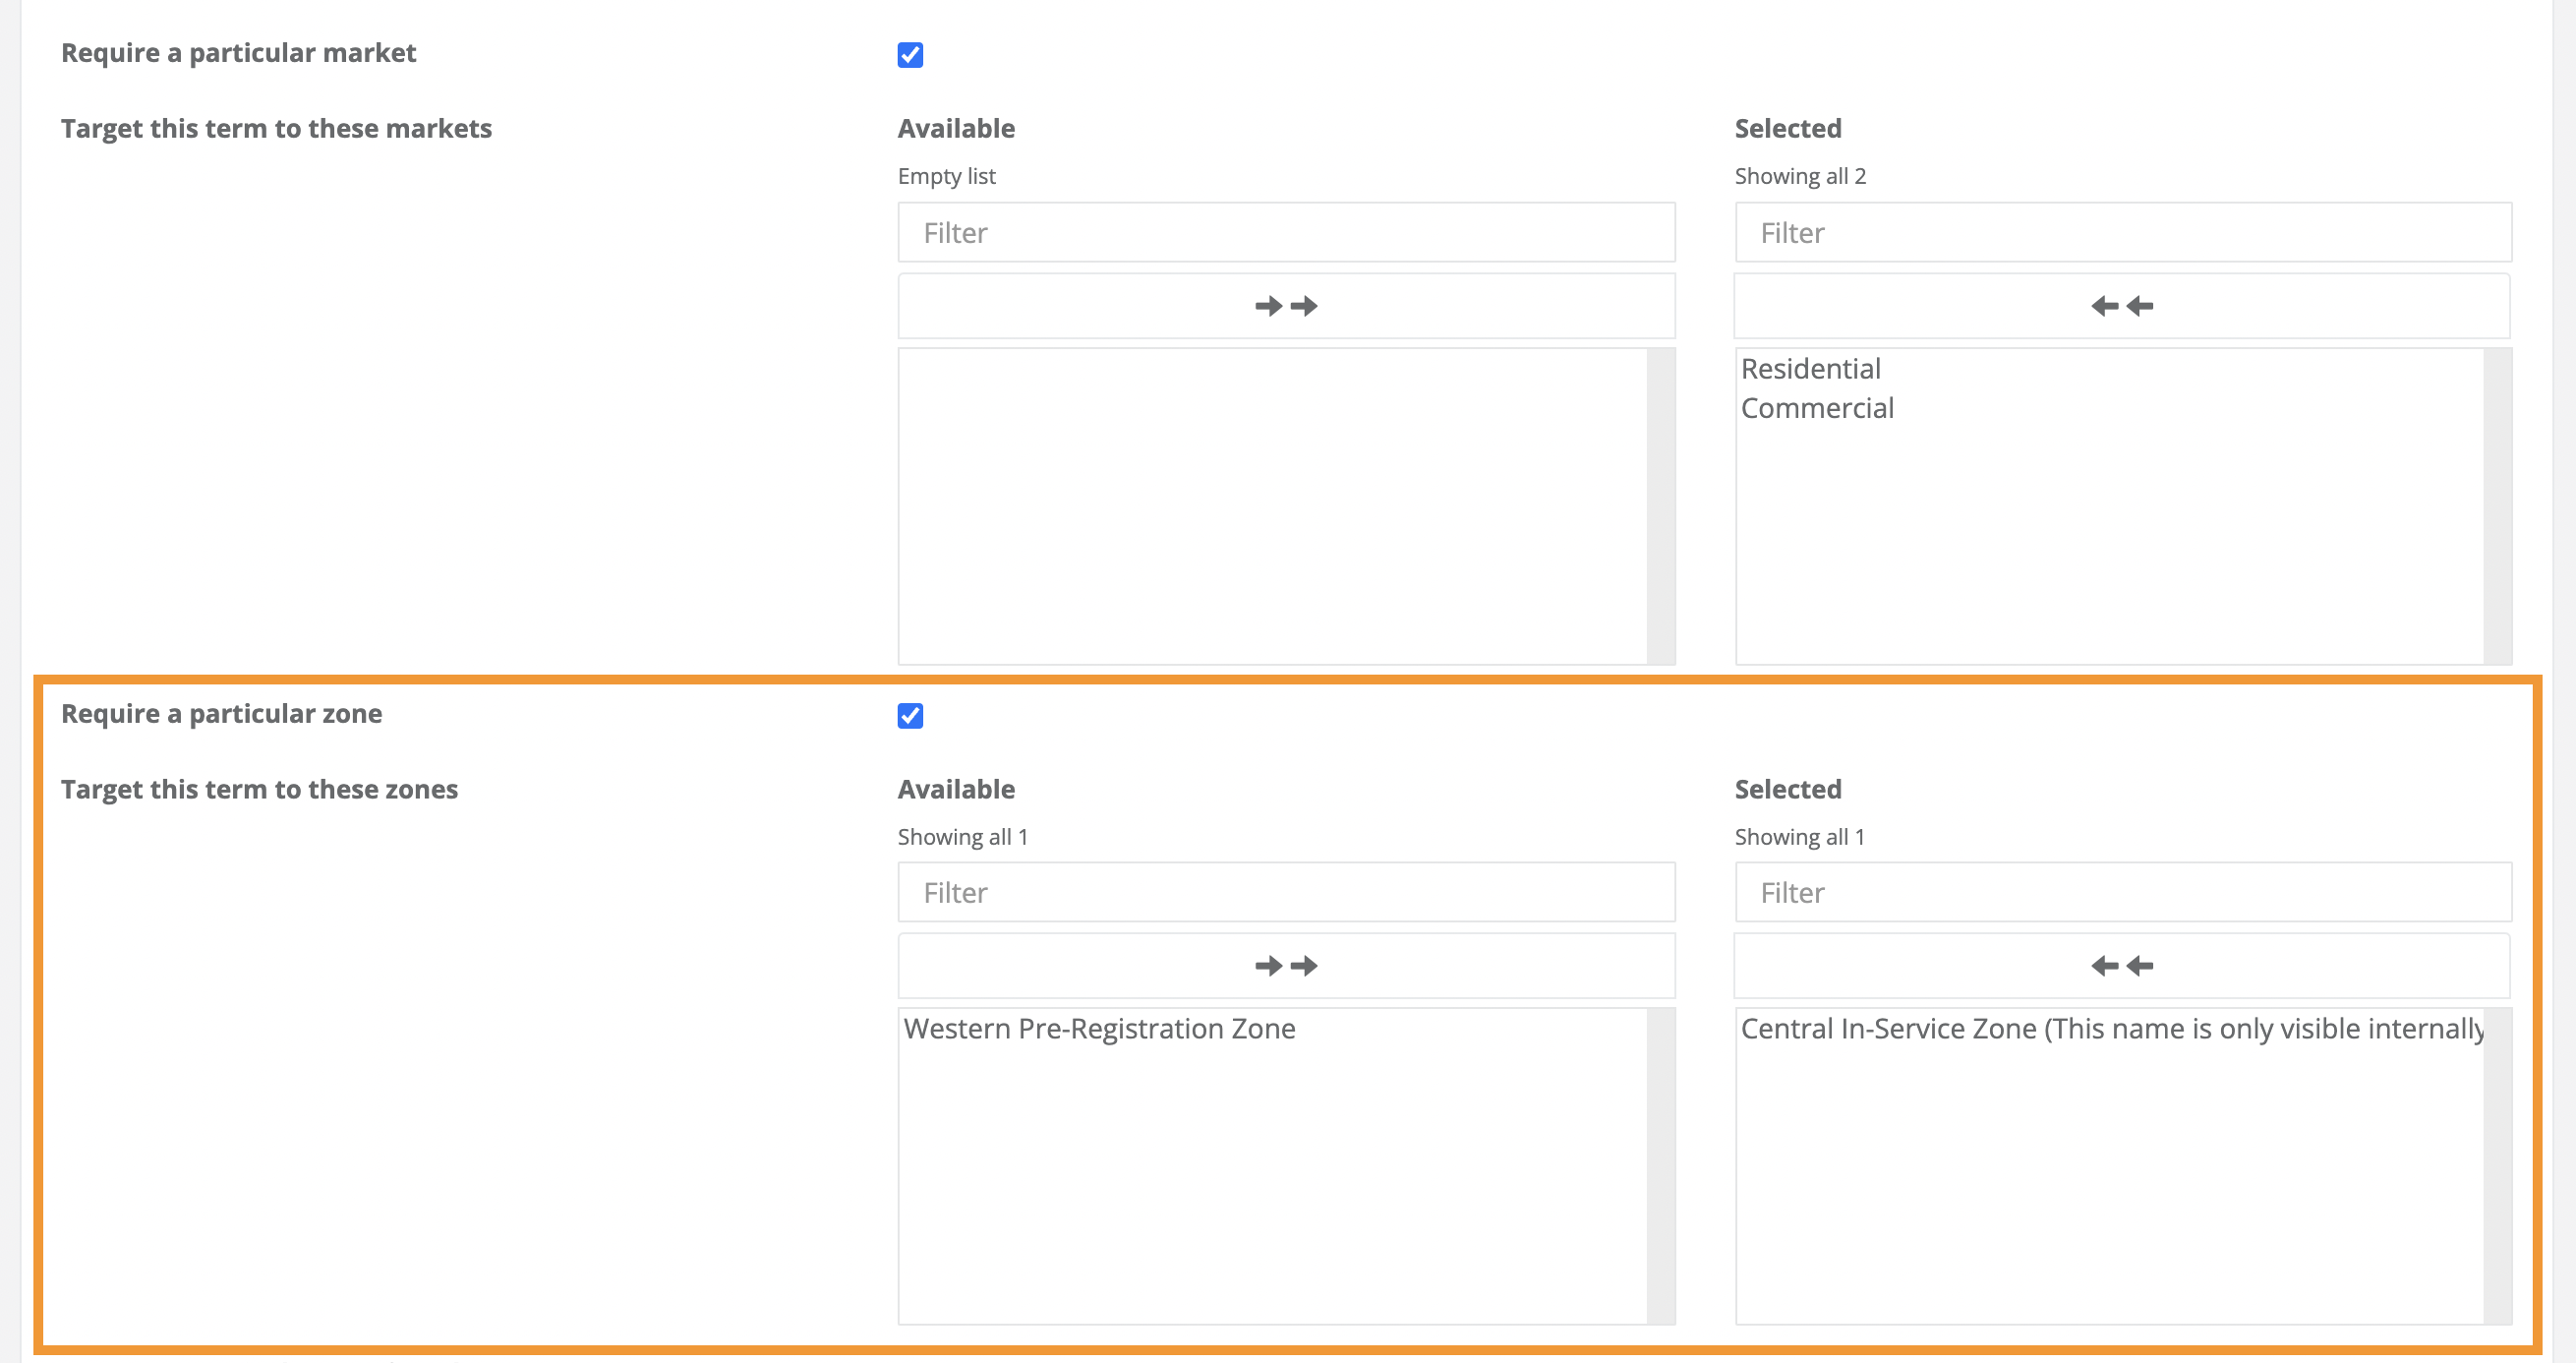2576x1363 pixels.
Task: Click the Require a particular zone label
Action: pyautogui.click(x=221, y=714)
